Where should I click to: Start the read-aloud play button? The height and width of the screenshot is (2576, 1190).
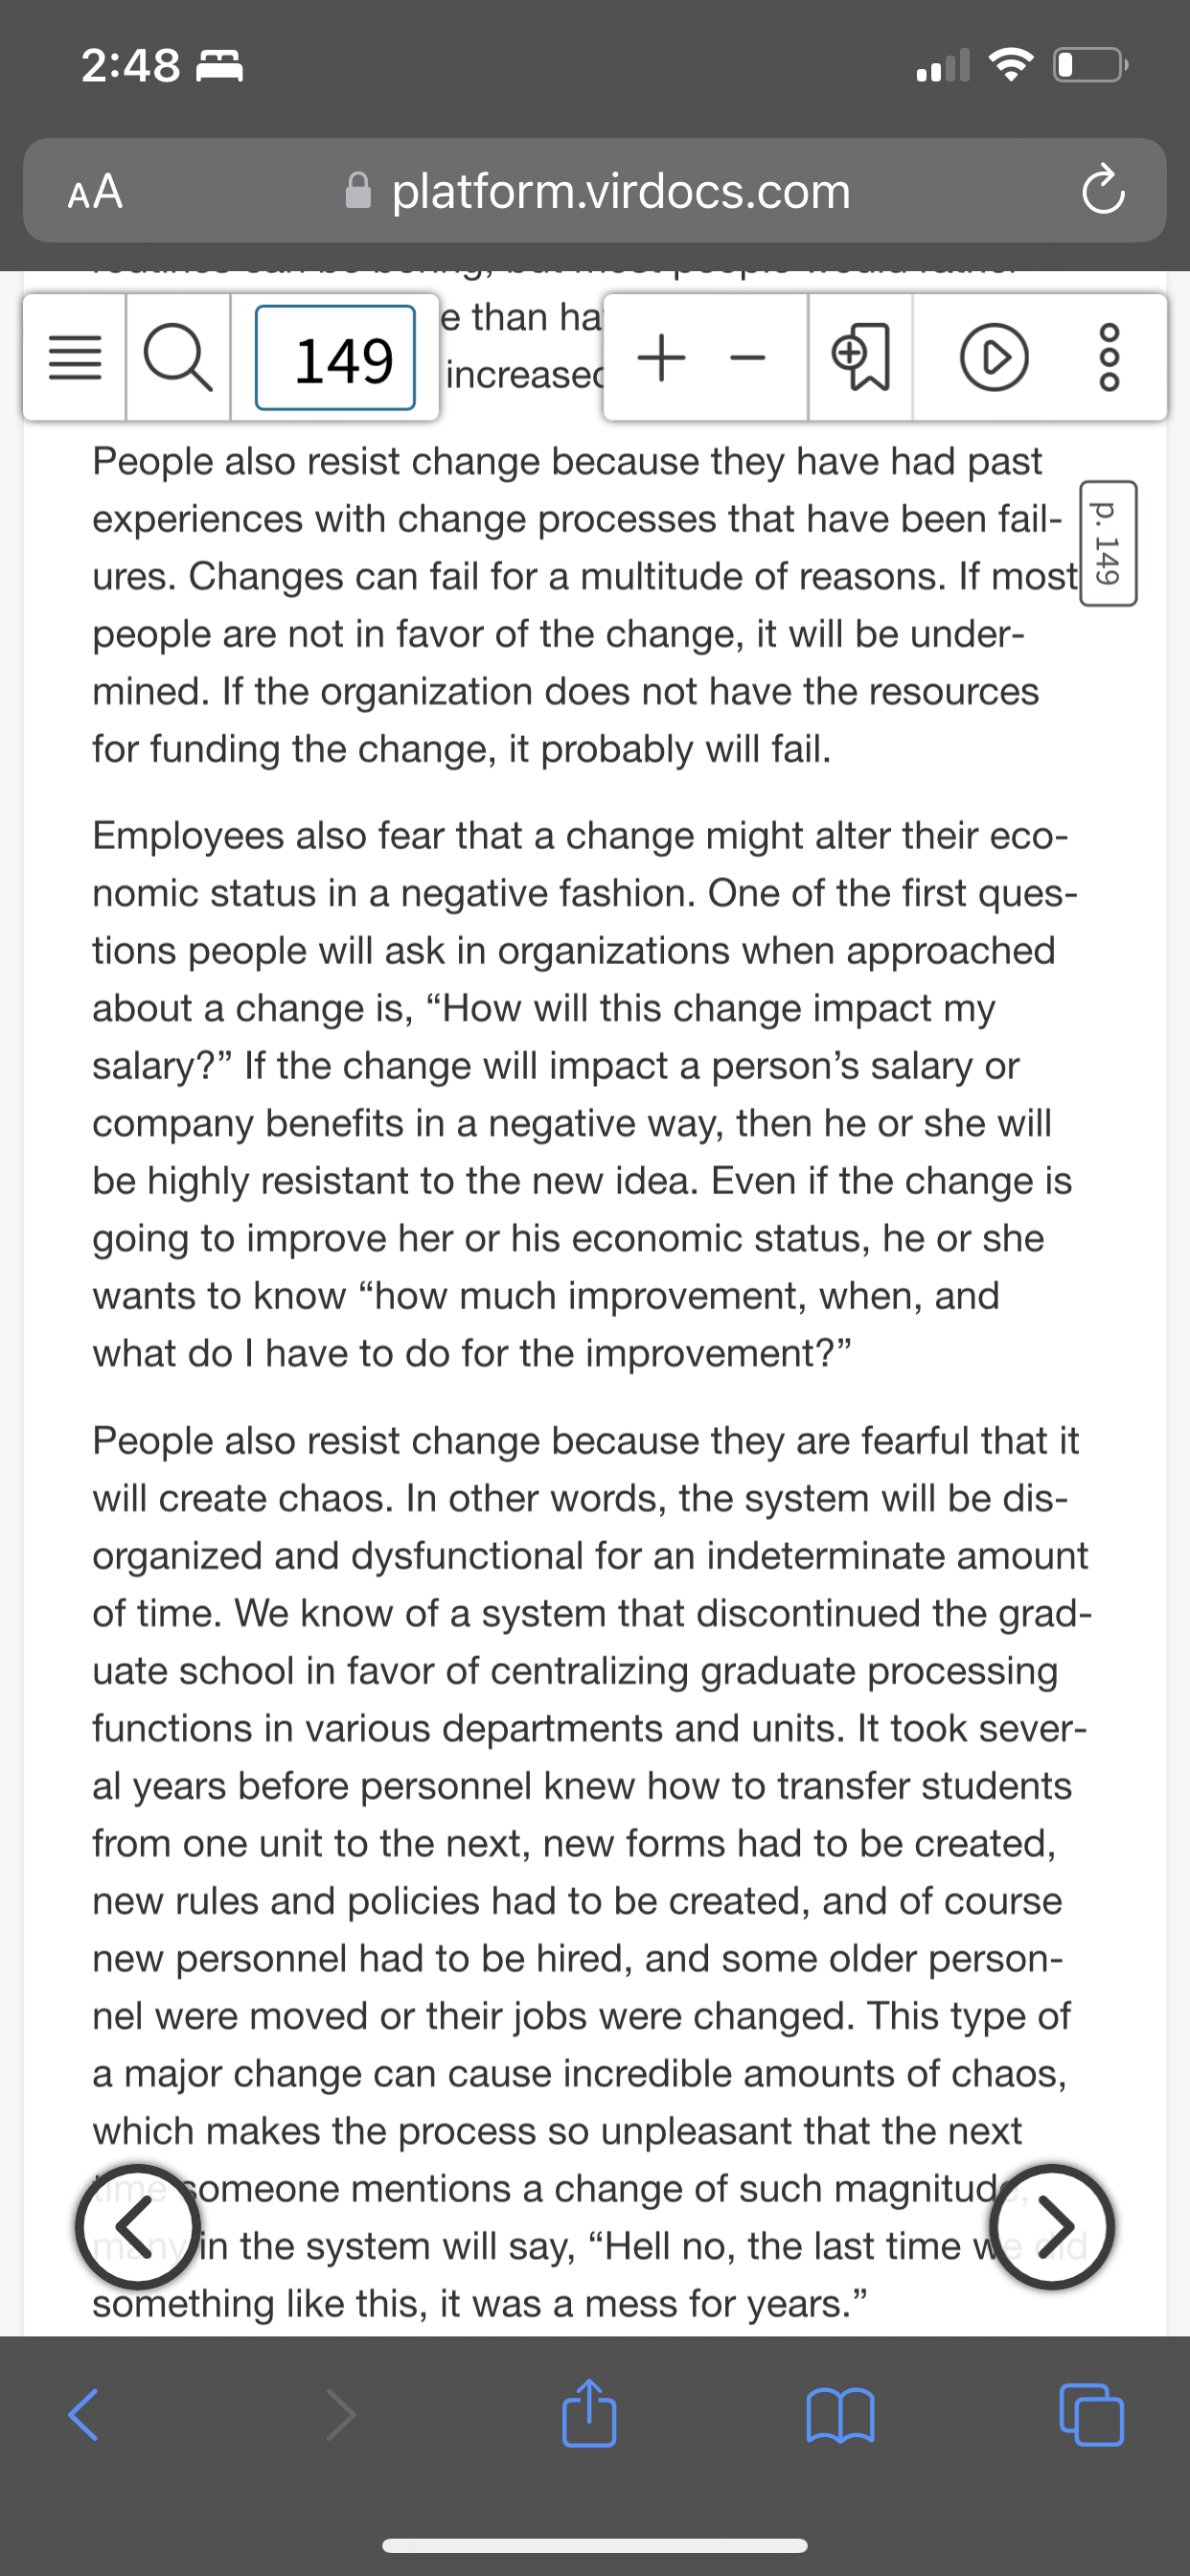coord(993,358)
